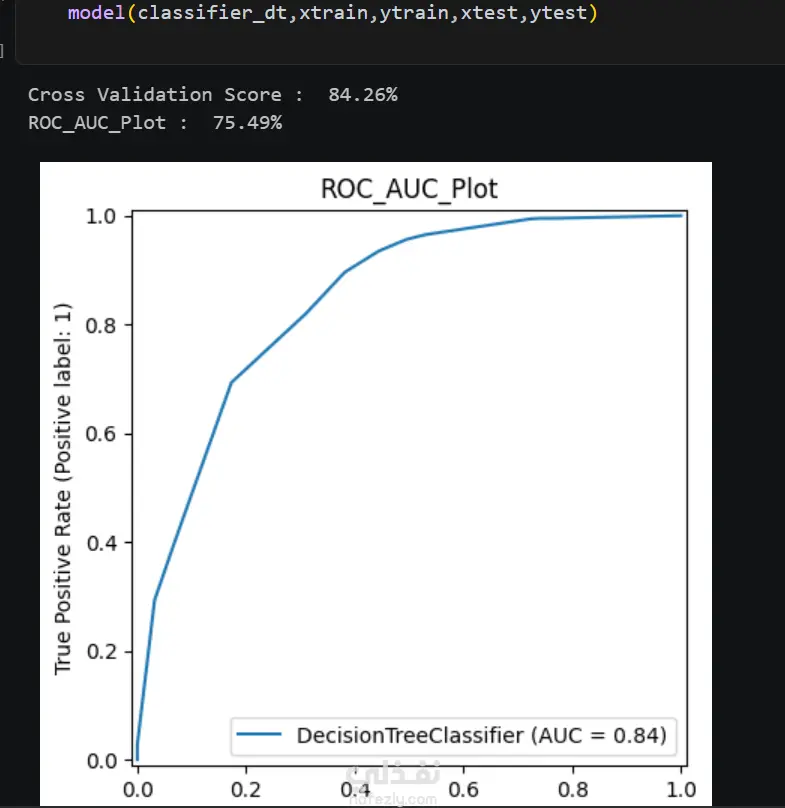Click the 1.0 tick on the y-axis
This screenshot has height=808, width=785.
(101, 216)
